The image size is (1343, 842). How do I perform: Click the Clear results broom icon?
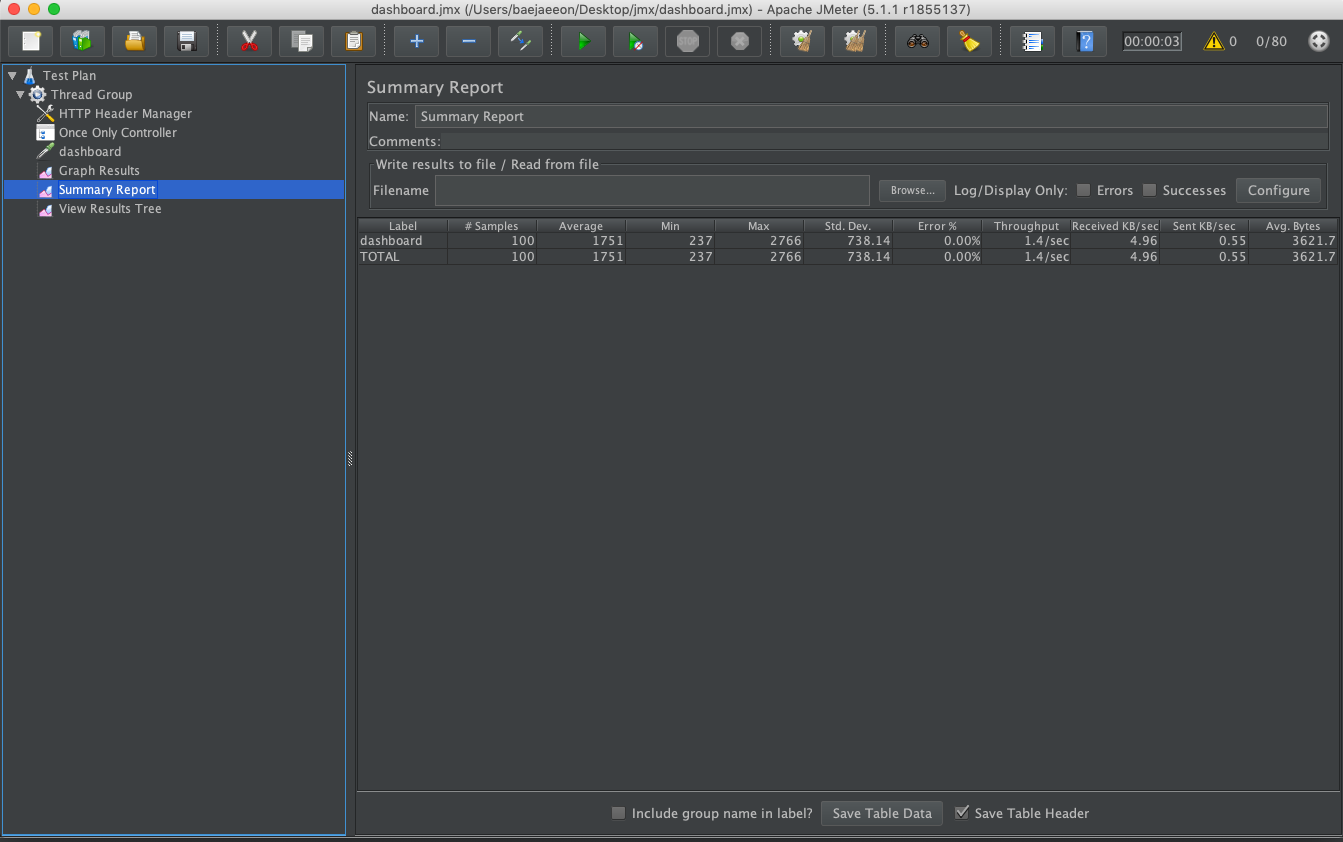coord(802,41)
